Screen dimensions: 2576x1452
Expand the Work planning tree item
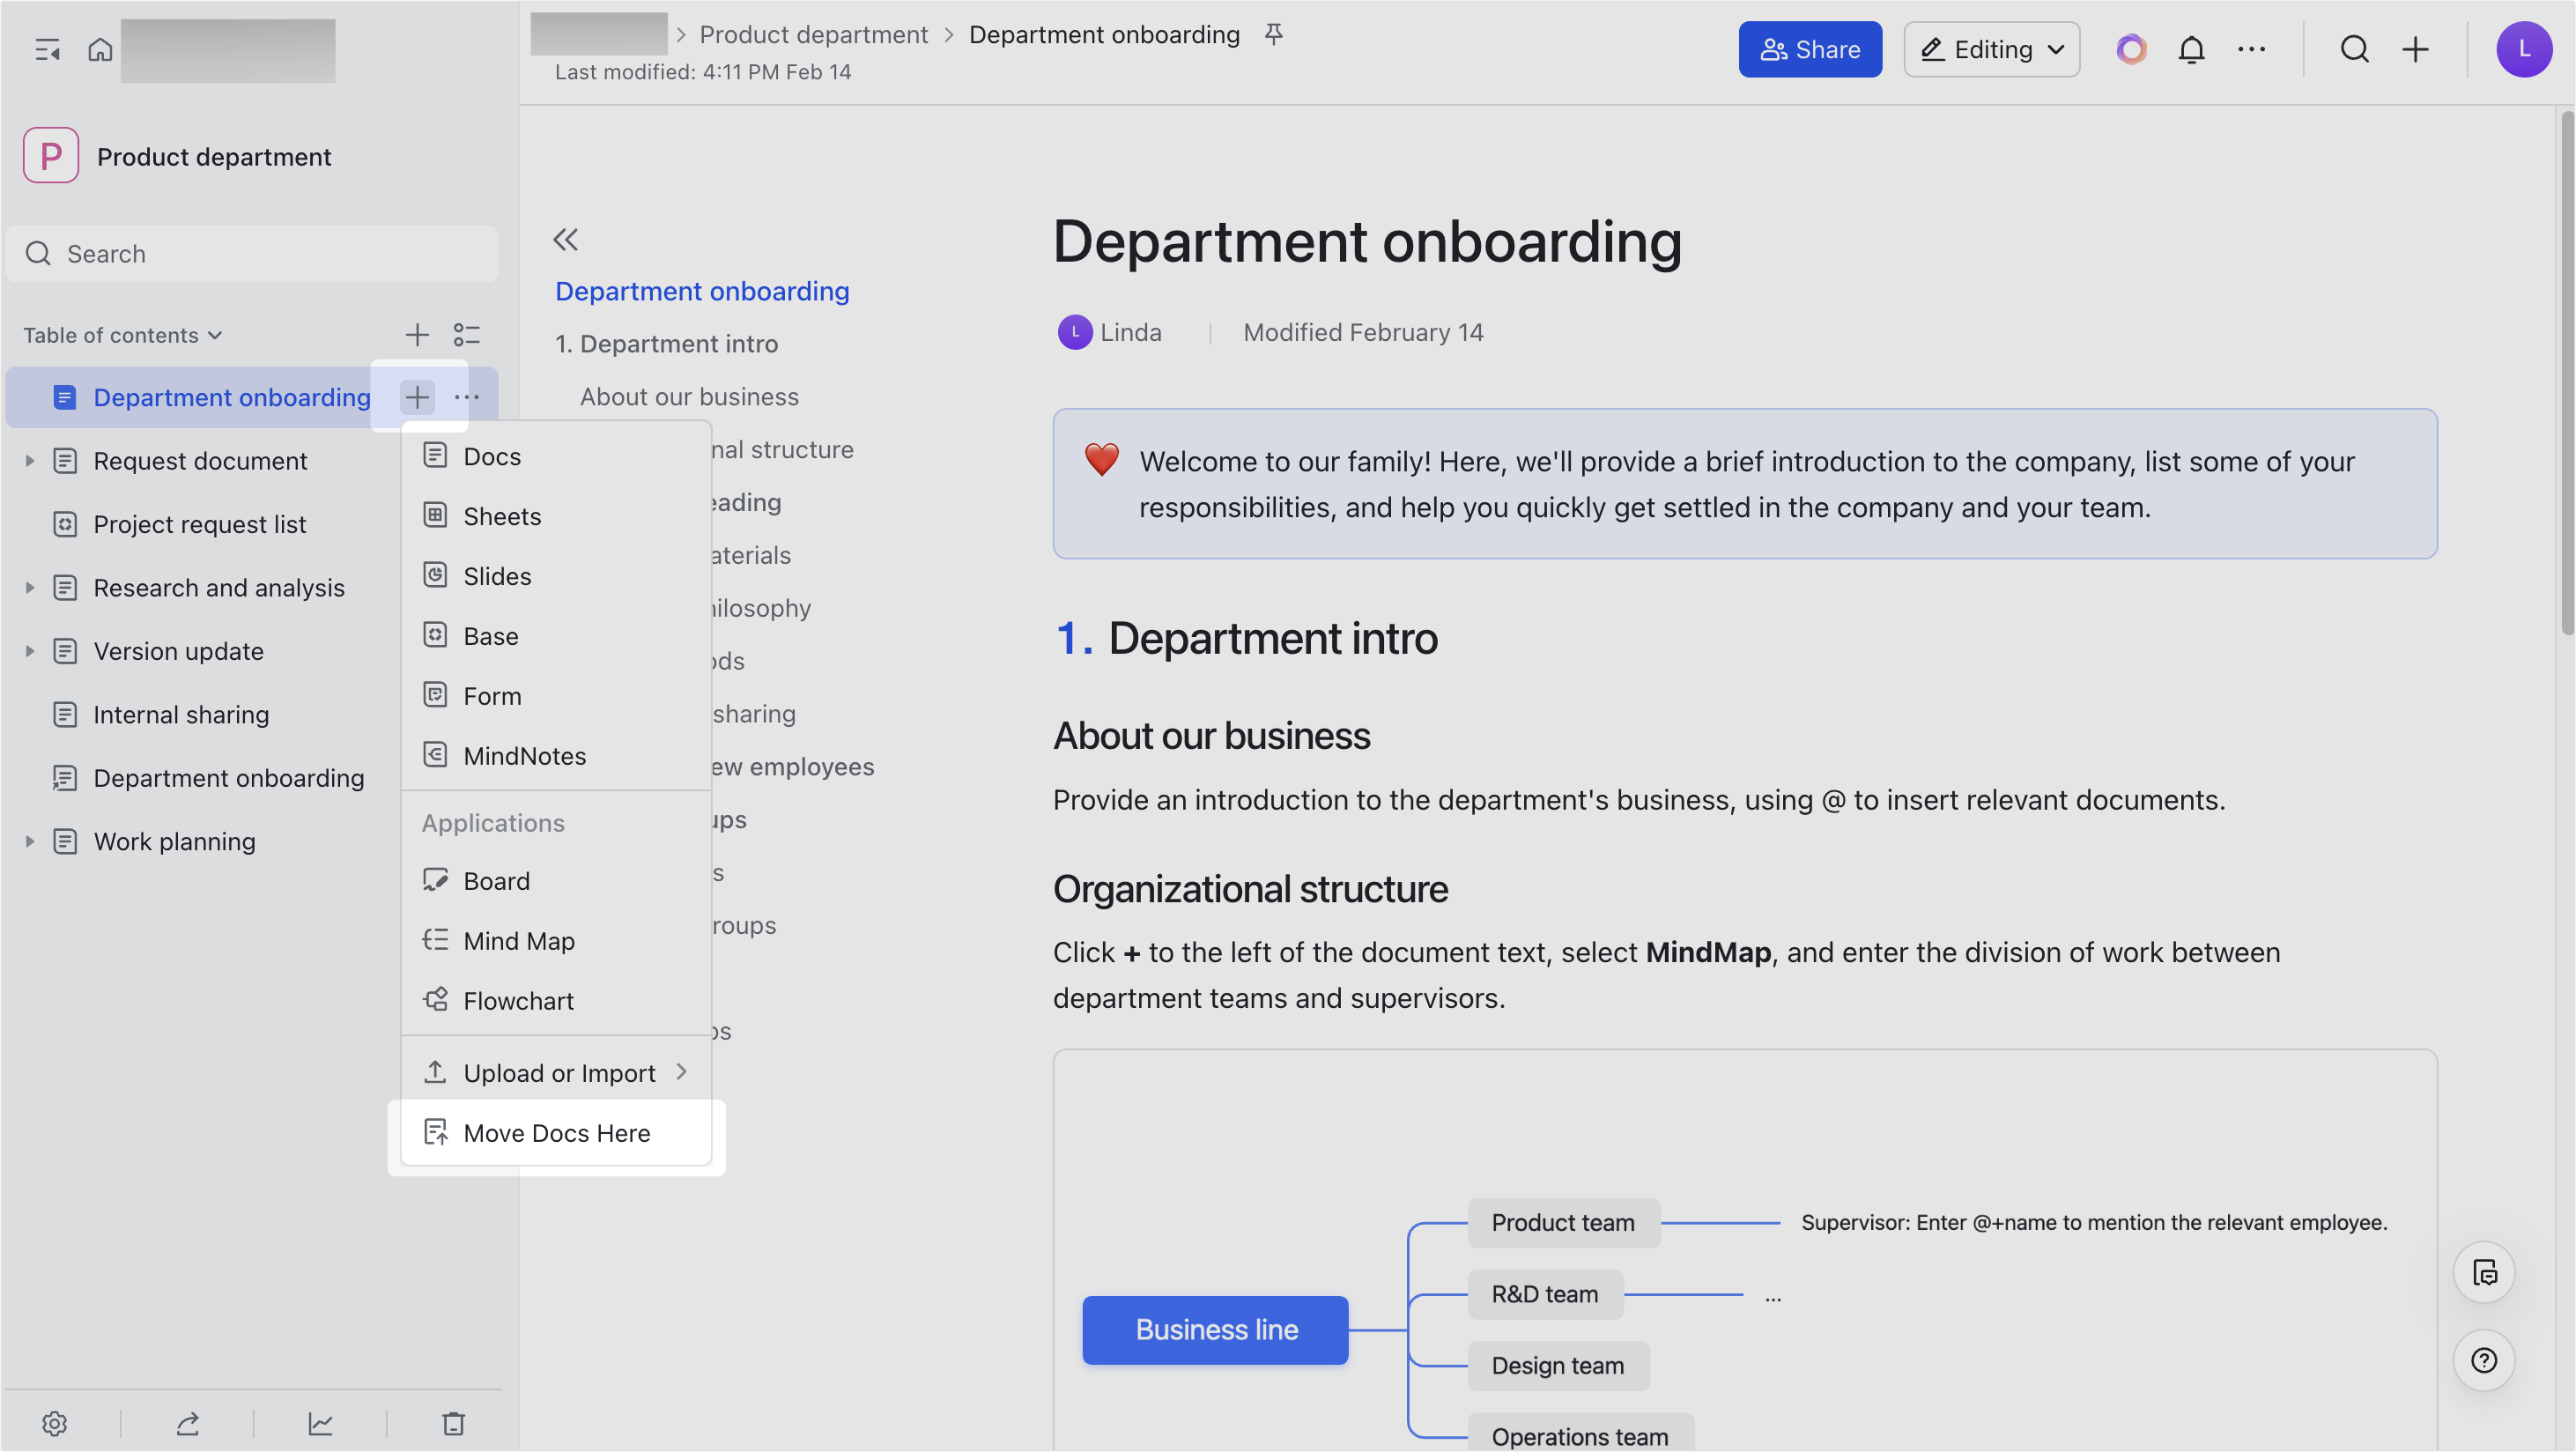coord(30,842)
